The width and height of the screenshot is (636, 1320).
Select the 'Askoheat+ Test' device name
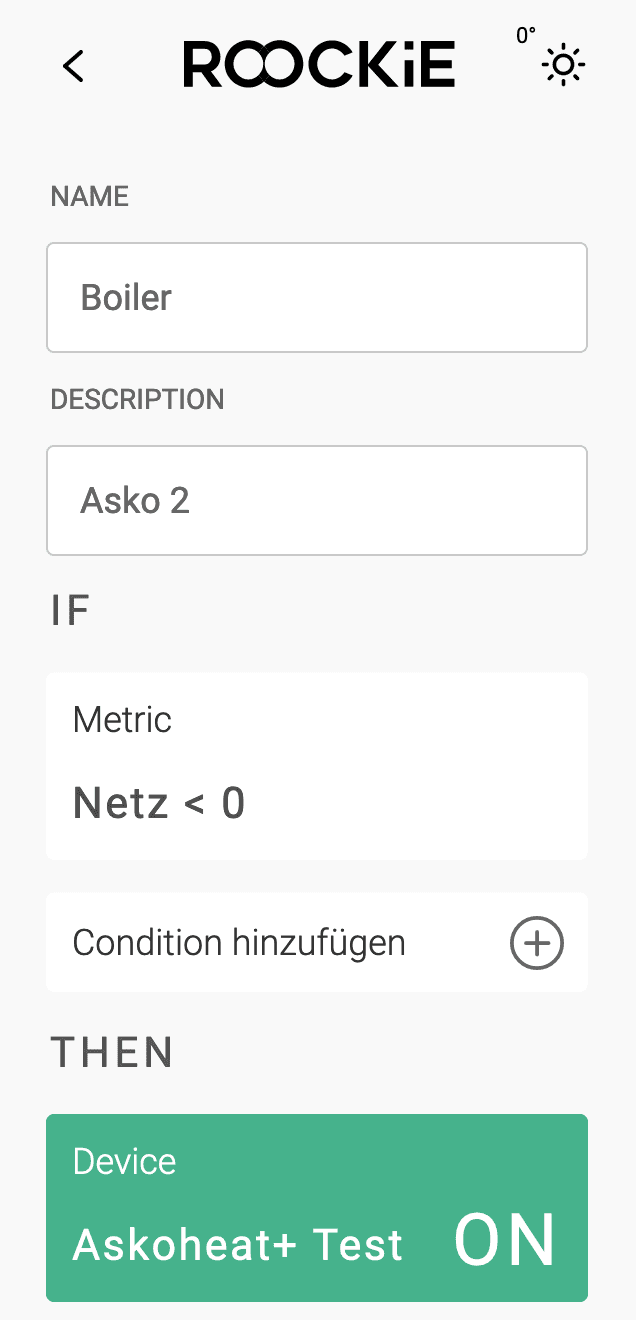[x=238, y=1245]
